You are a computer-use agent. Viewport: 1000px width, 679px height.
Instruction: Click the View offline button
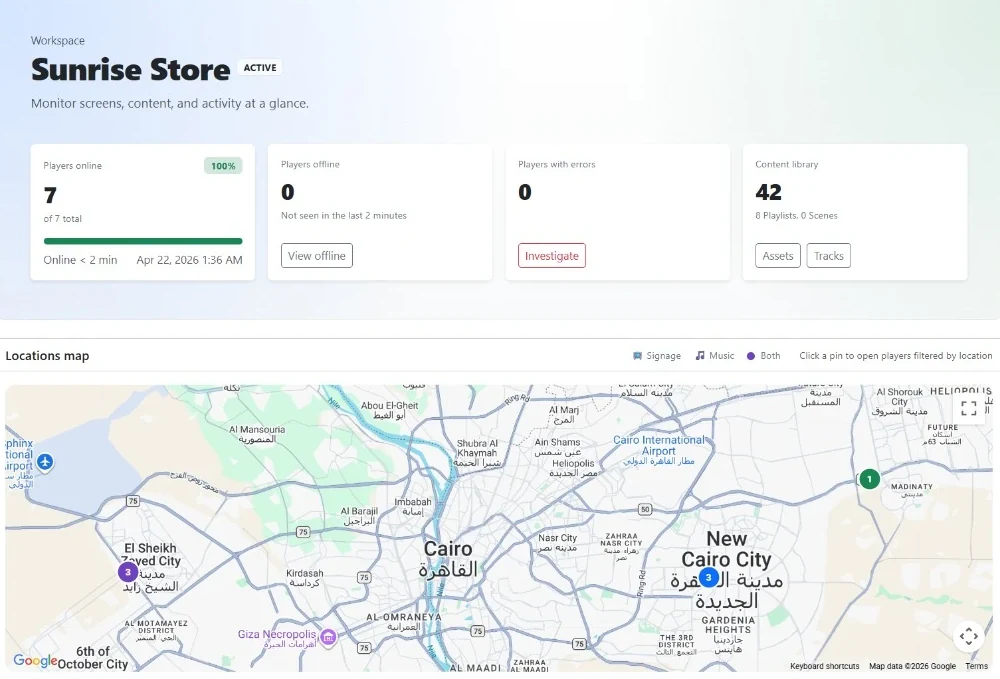coord(315,255)
